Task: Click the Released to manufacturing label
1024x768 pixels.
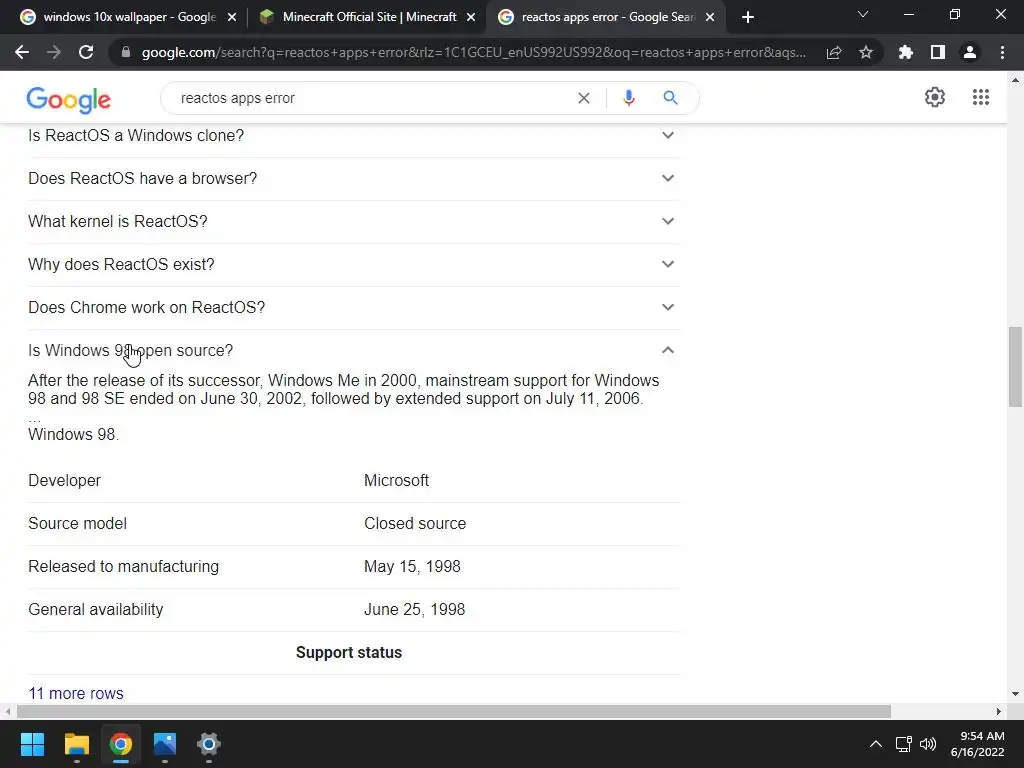Action: (123, 566)
